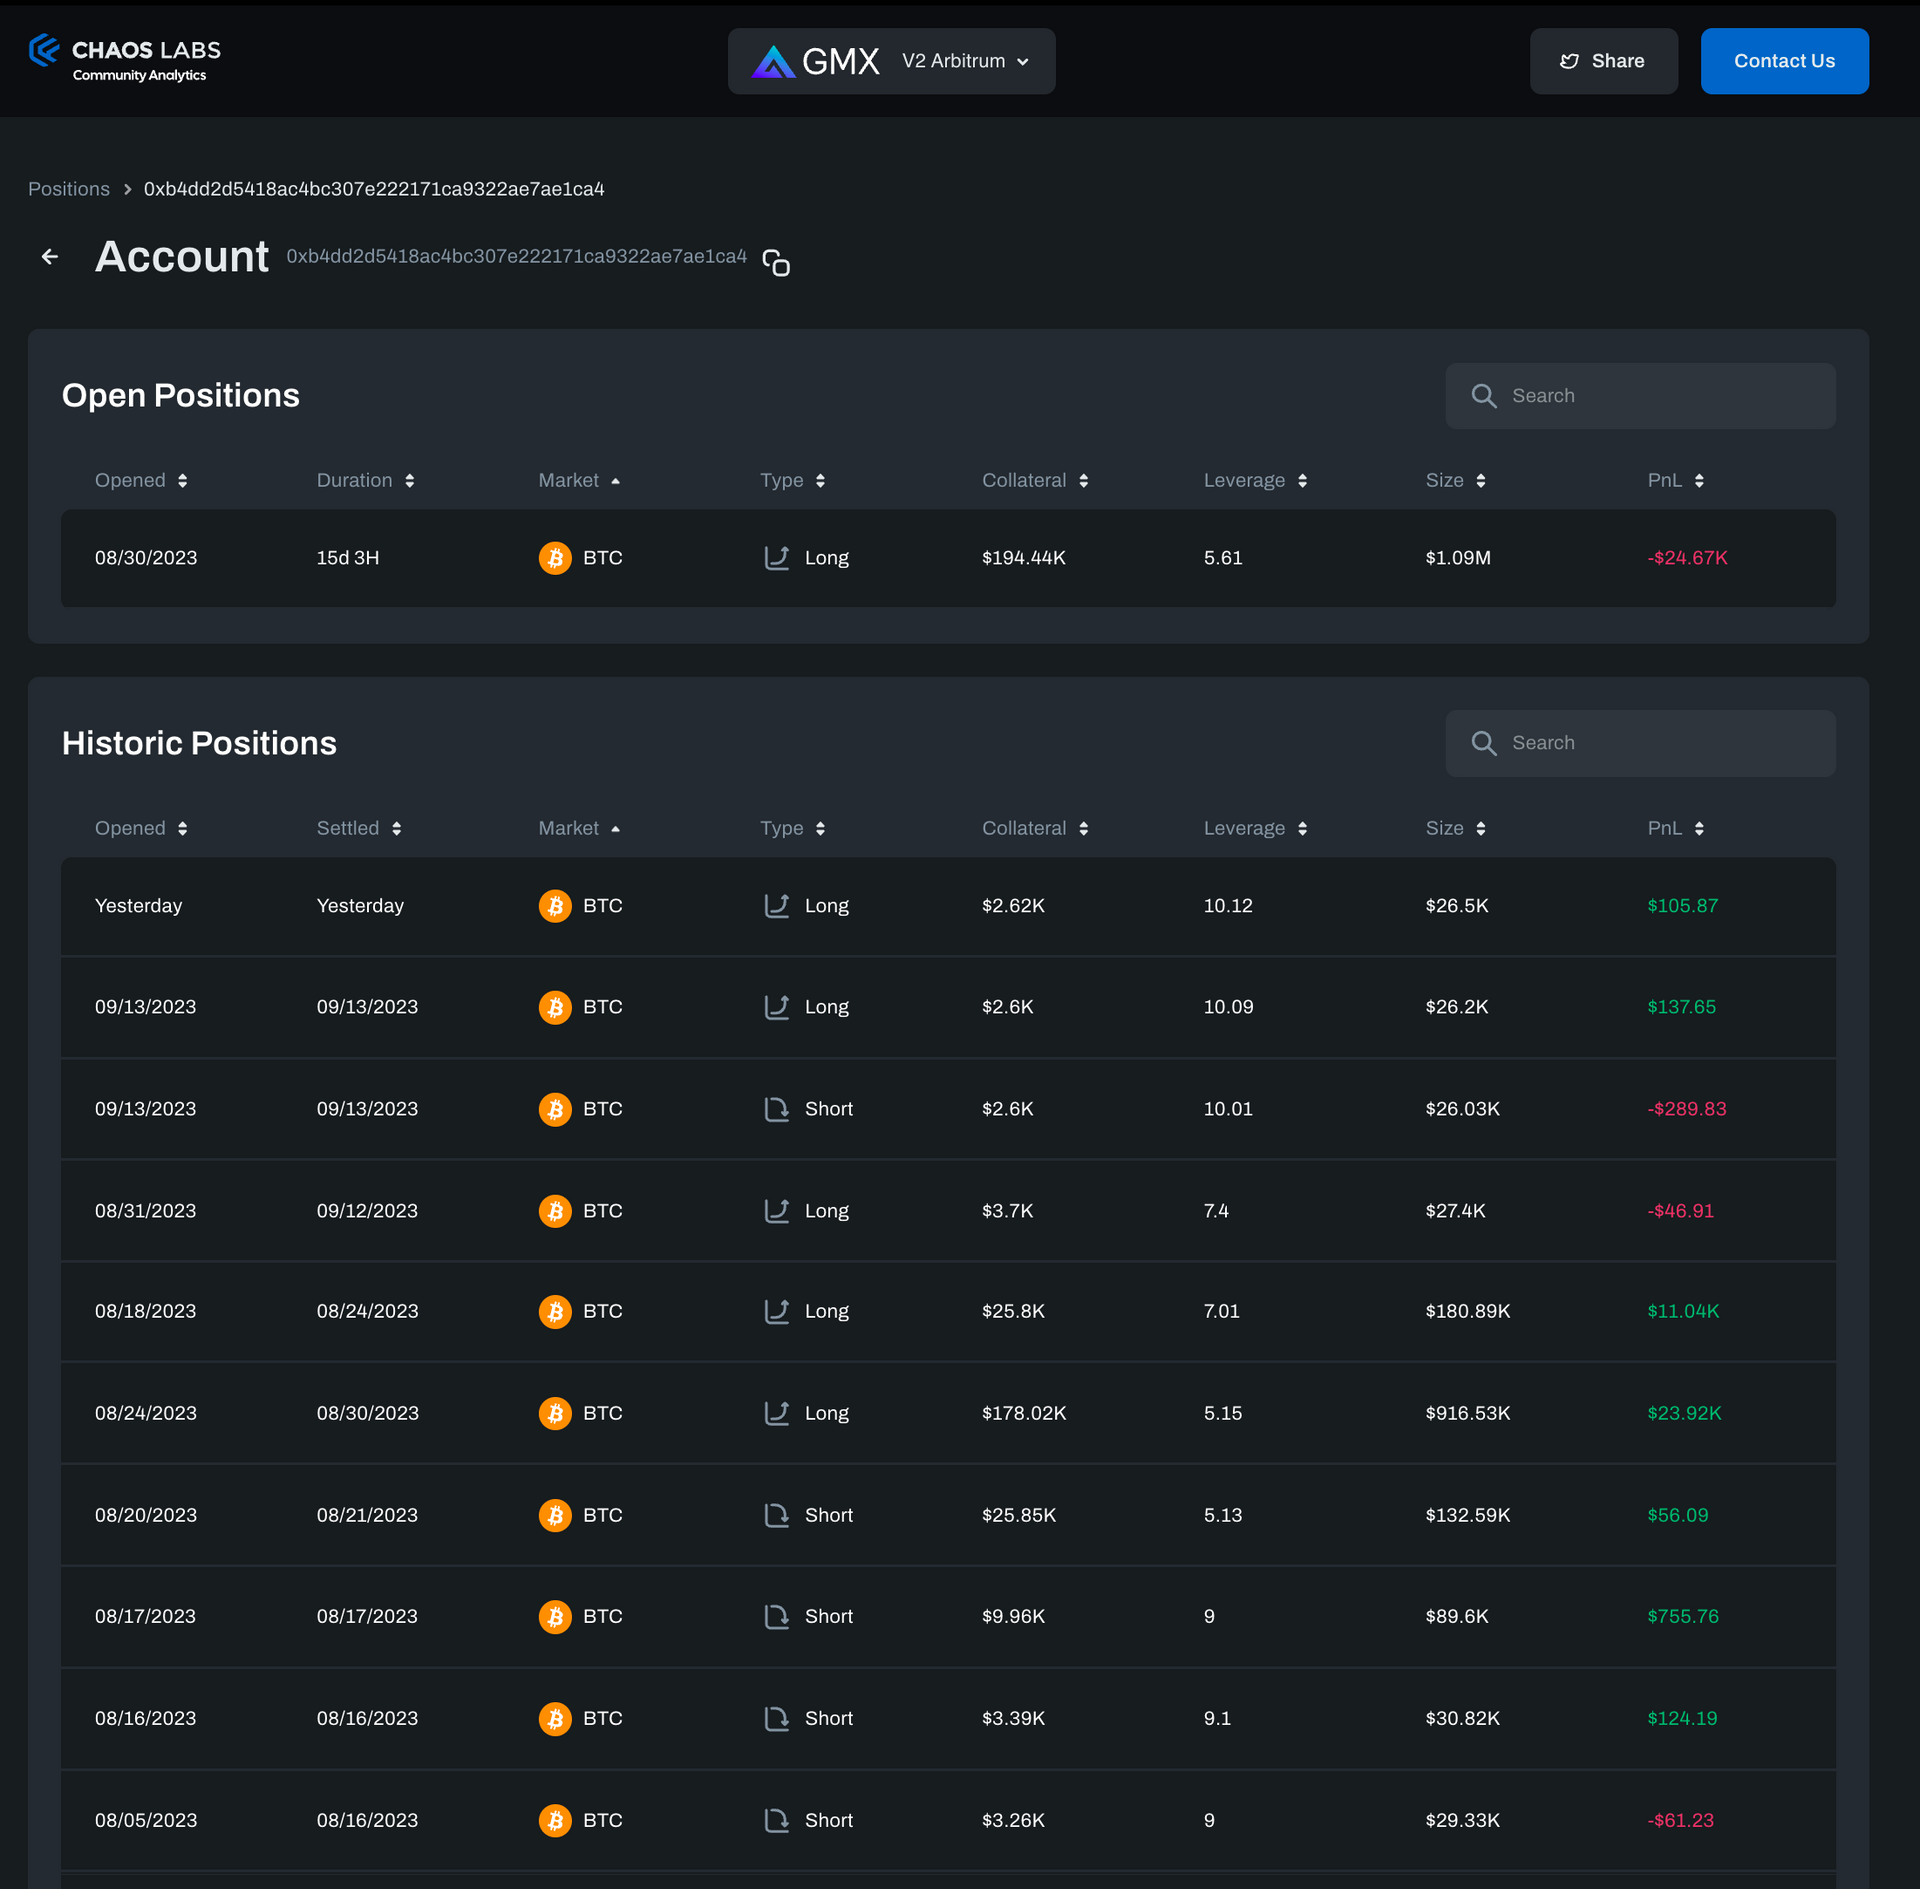1920x1889 pixels.
Task: Click the Long type icon on the $23.92K row
Action: [x=776, y=1413]
